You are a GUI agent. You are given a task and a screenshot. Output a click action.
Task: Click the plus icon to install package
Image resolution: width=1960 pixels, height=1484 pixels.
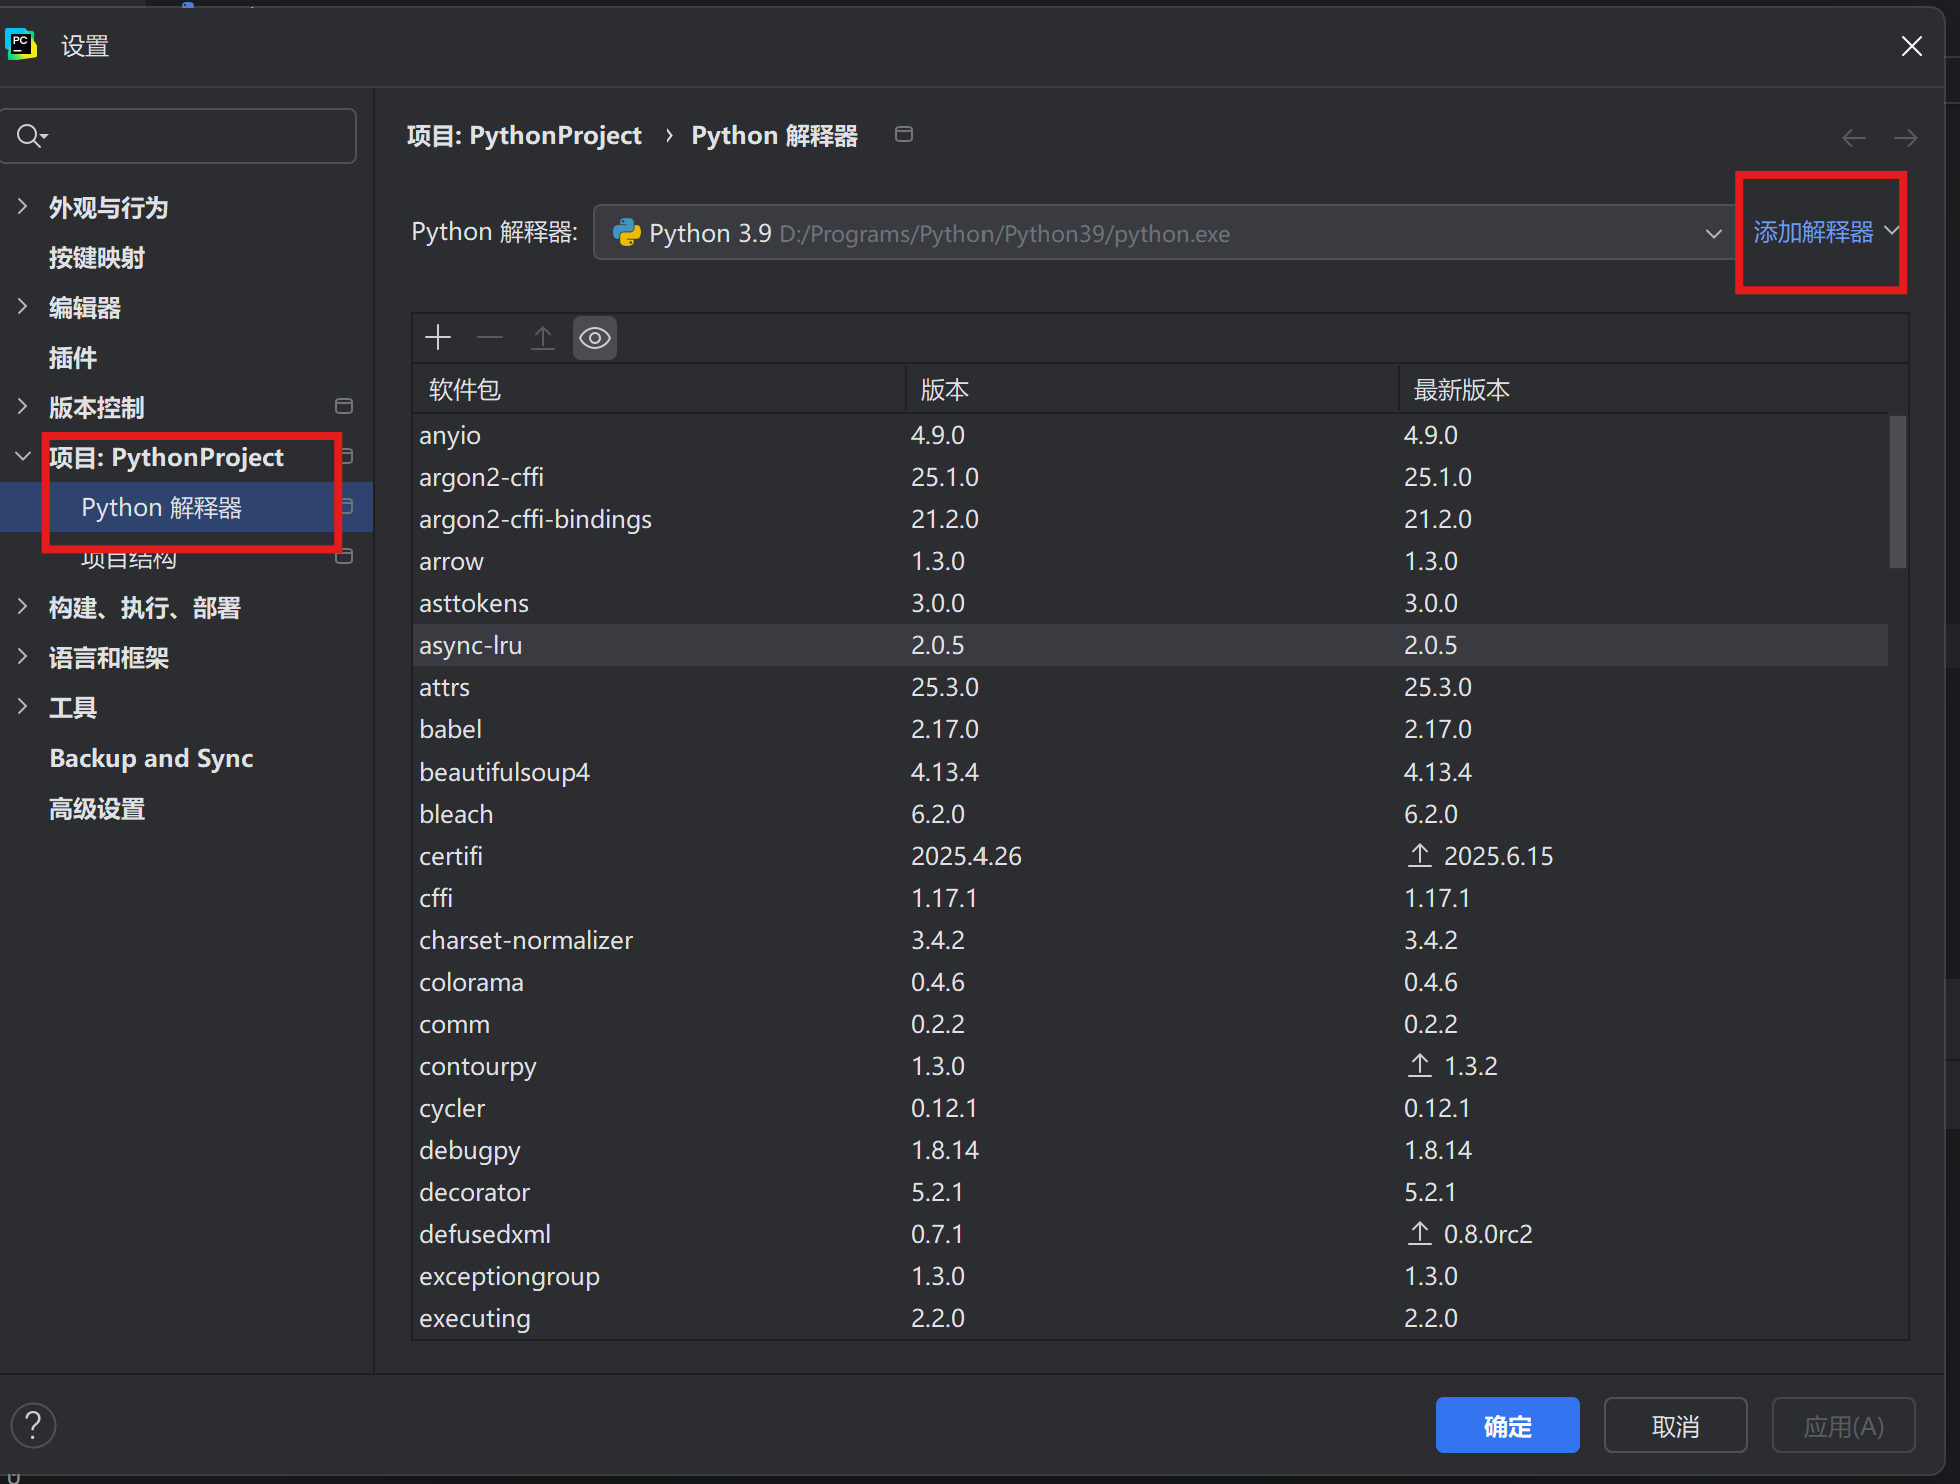coord(438,338)
